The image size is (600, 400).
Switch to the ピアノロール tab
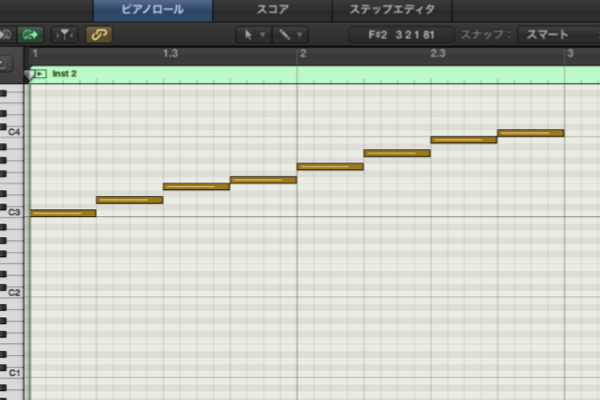coord(153,10)
